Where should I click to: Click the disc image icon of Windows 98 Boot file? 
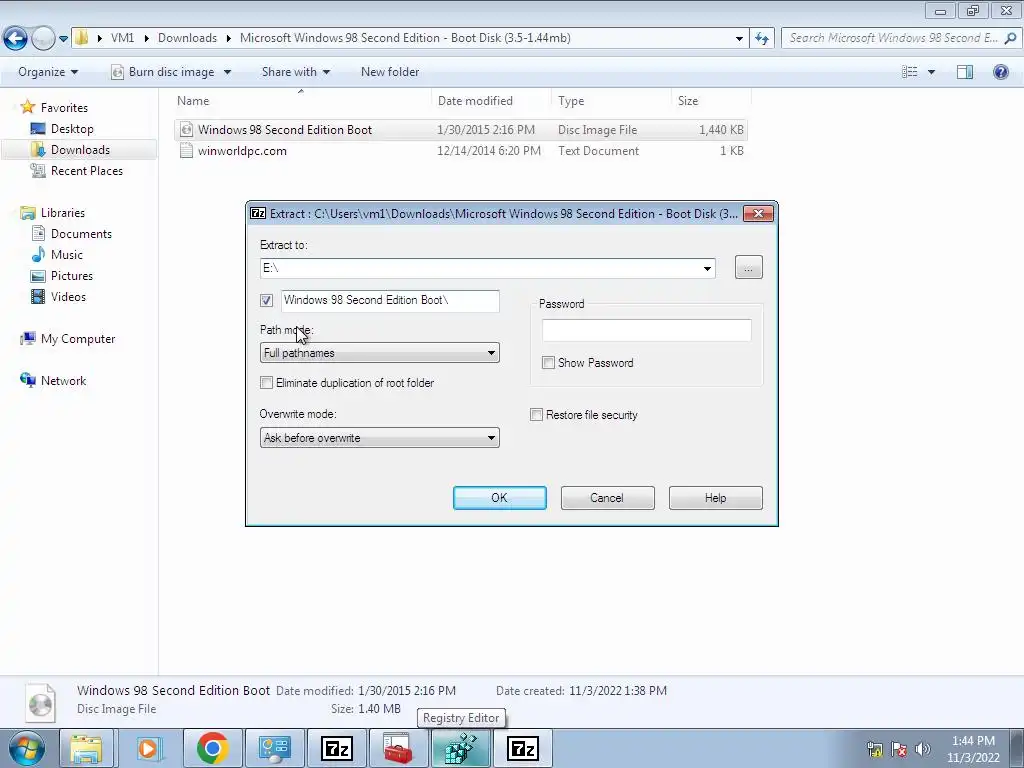[186, 129]
